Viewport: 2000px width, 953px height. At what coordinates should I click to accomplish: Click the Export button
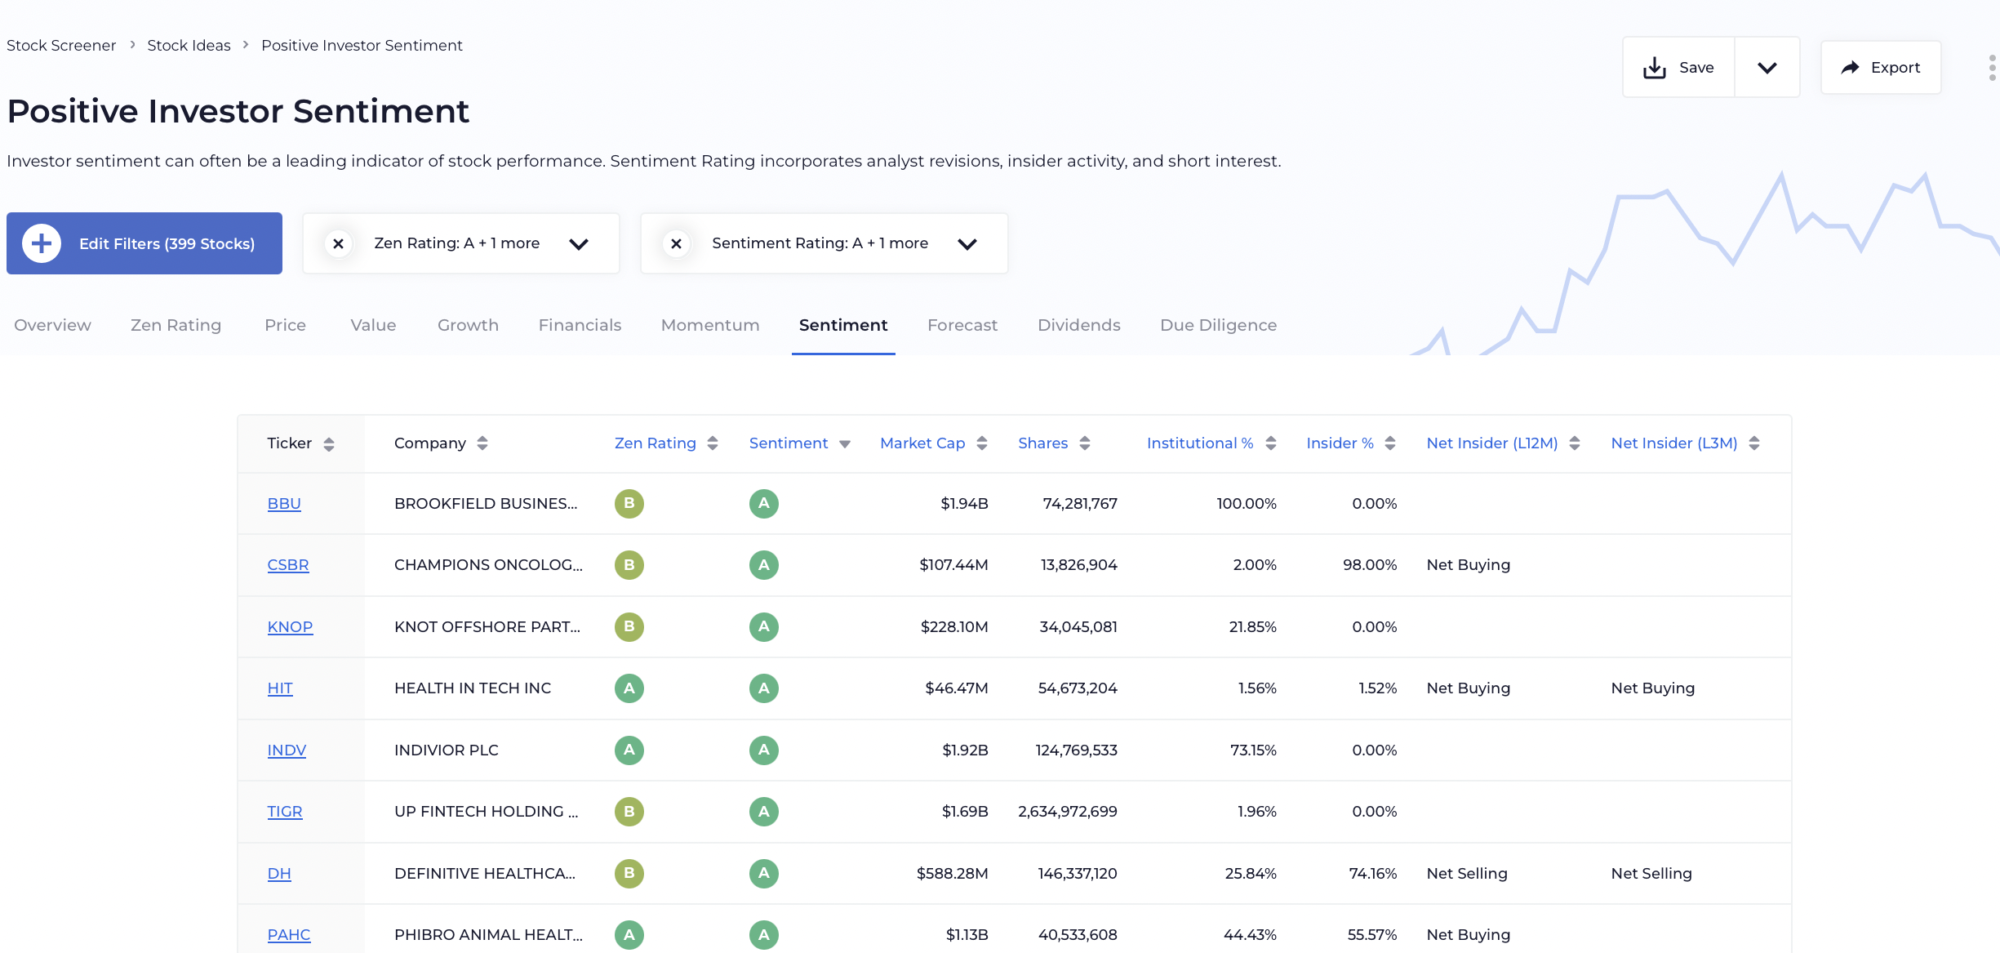click(x=1881, y=67)
